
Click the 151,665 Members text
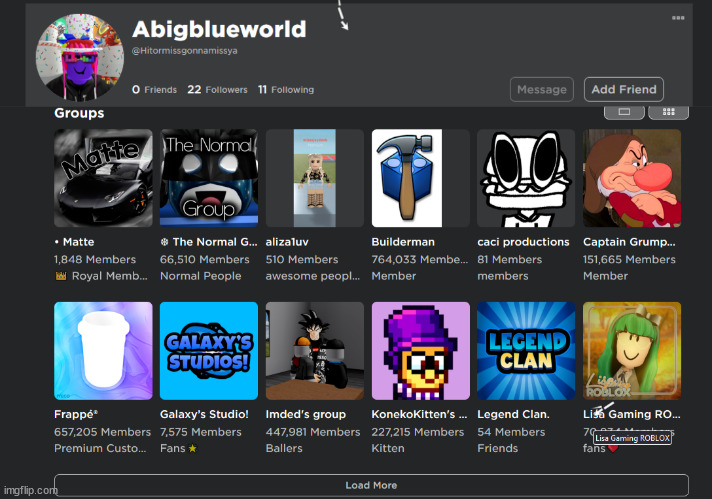(x=629, y=259)
